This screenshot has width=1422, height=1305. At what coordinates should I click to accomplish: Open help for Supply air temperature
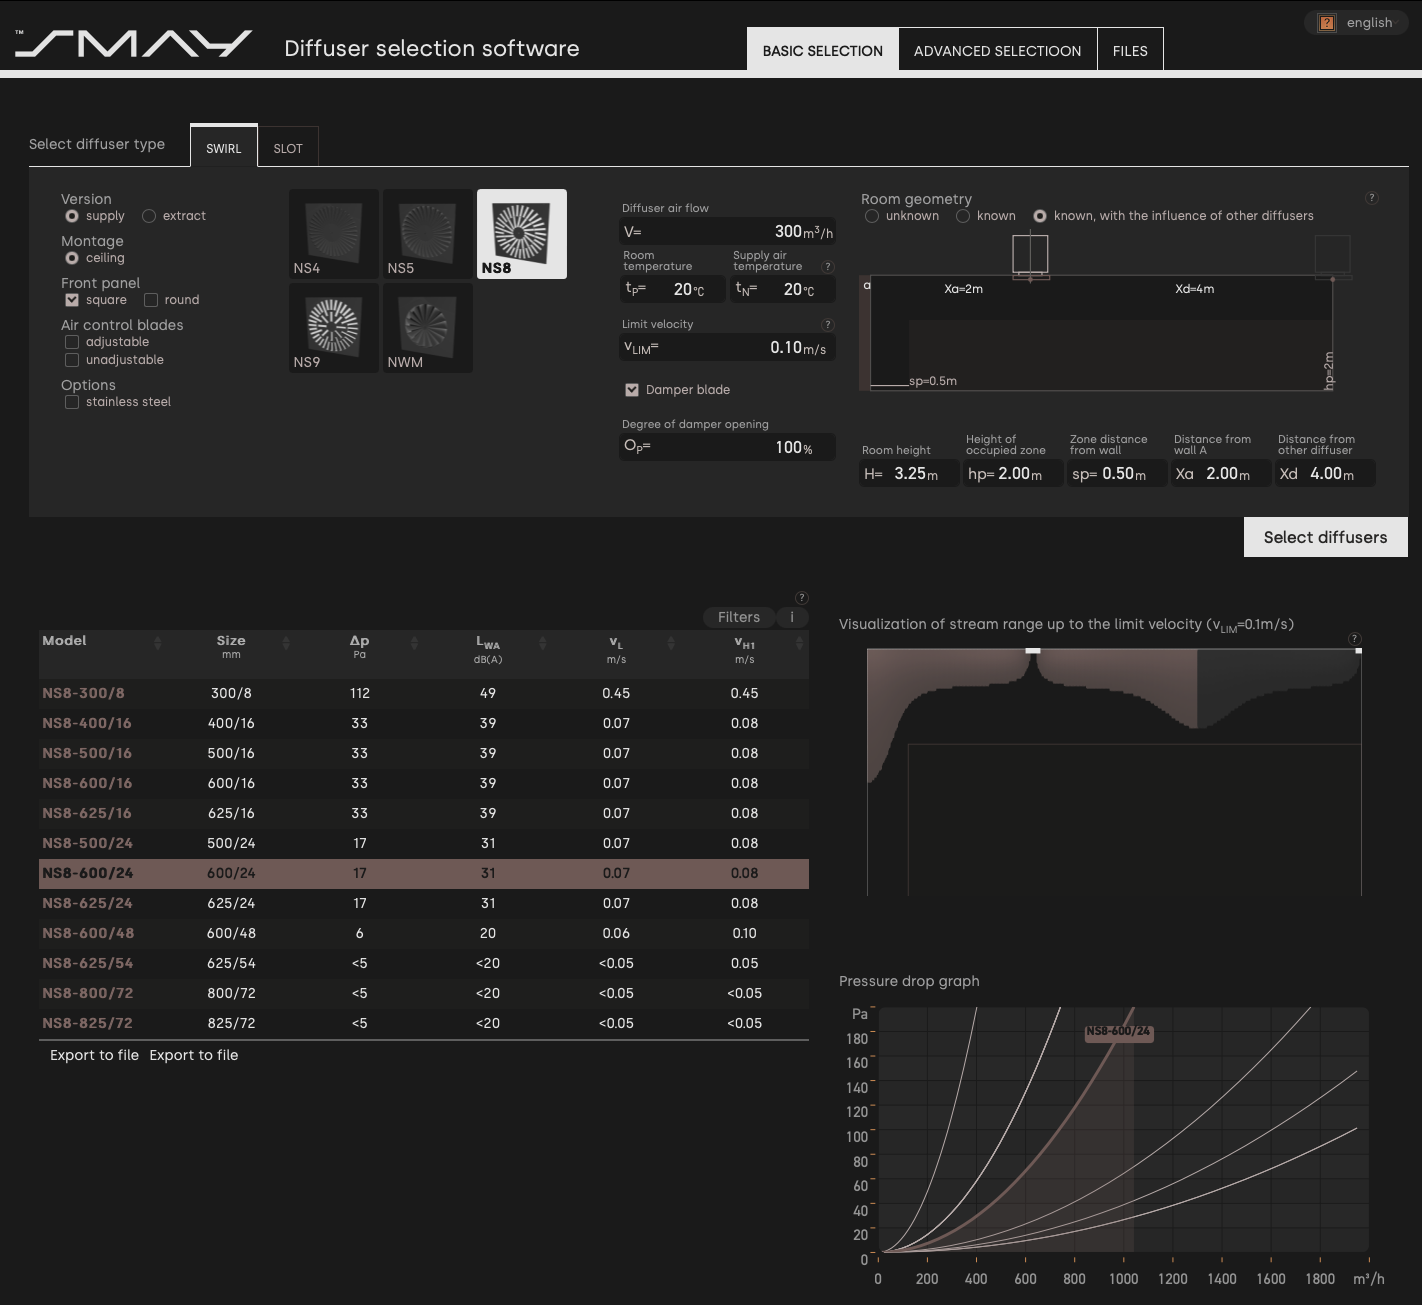coord(827,267)
